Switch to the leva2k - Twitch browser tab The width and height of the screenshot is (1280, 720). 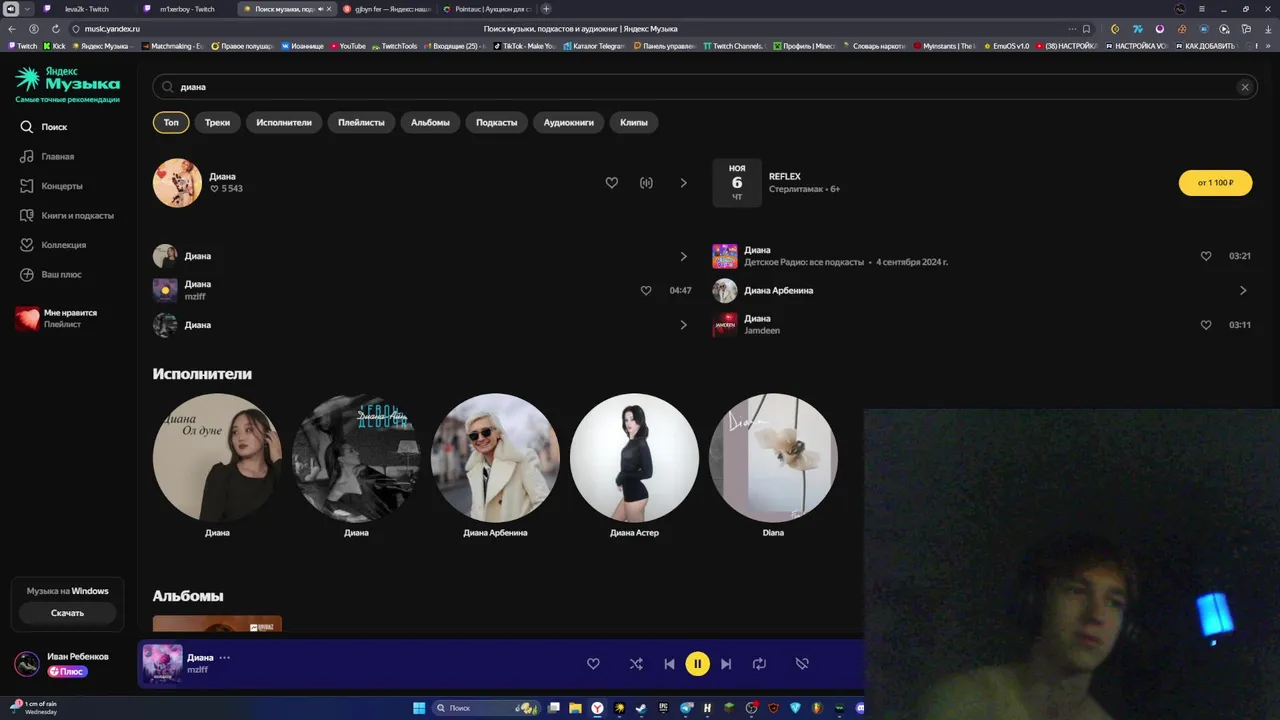click(86, 9)
